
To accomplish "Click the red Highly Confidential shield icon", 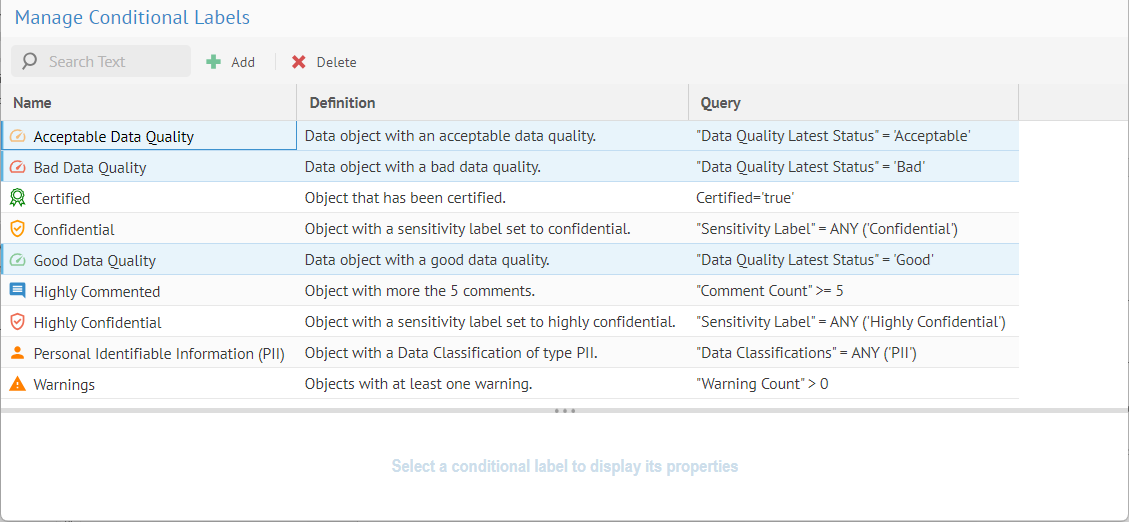I will [x=17, y=322].
